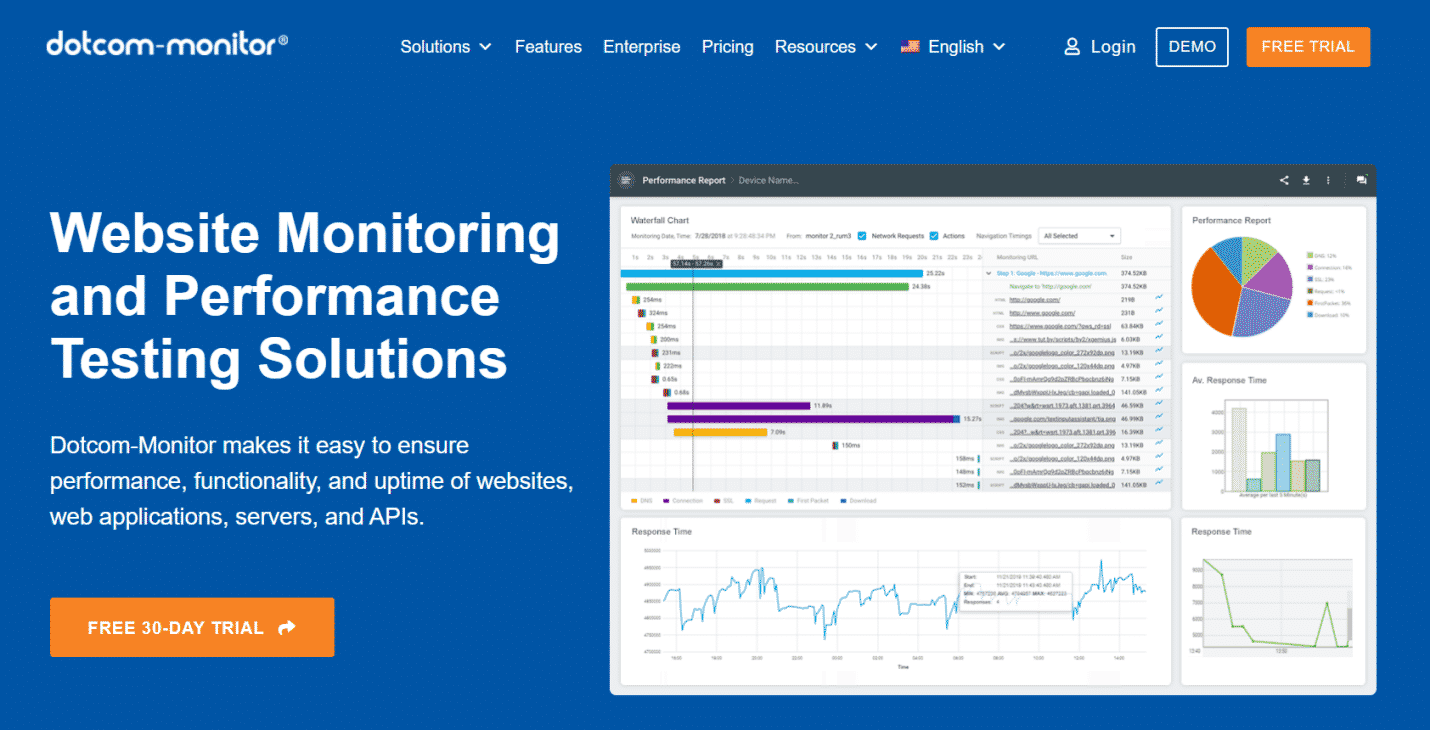Click the sparkline icon next to http://google.com/ row
The width and height of the screenshot is (1430, 730).
click(1159, 299)
